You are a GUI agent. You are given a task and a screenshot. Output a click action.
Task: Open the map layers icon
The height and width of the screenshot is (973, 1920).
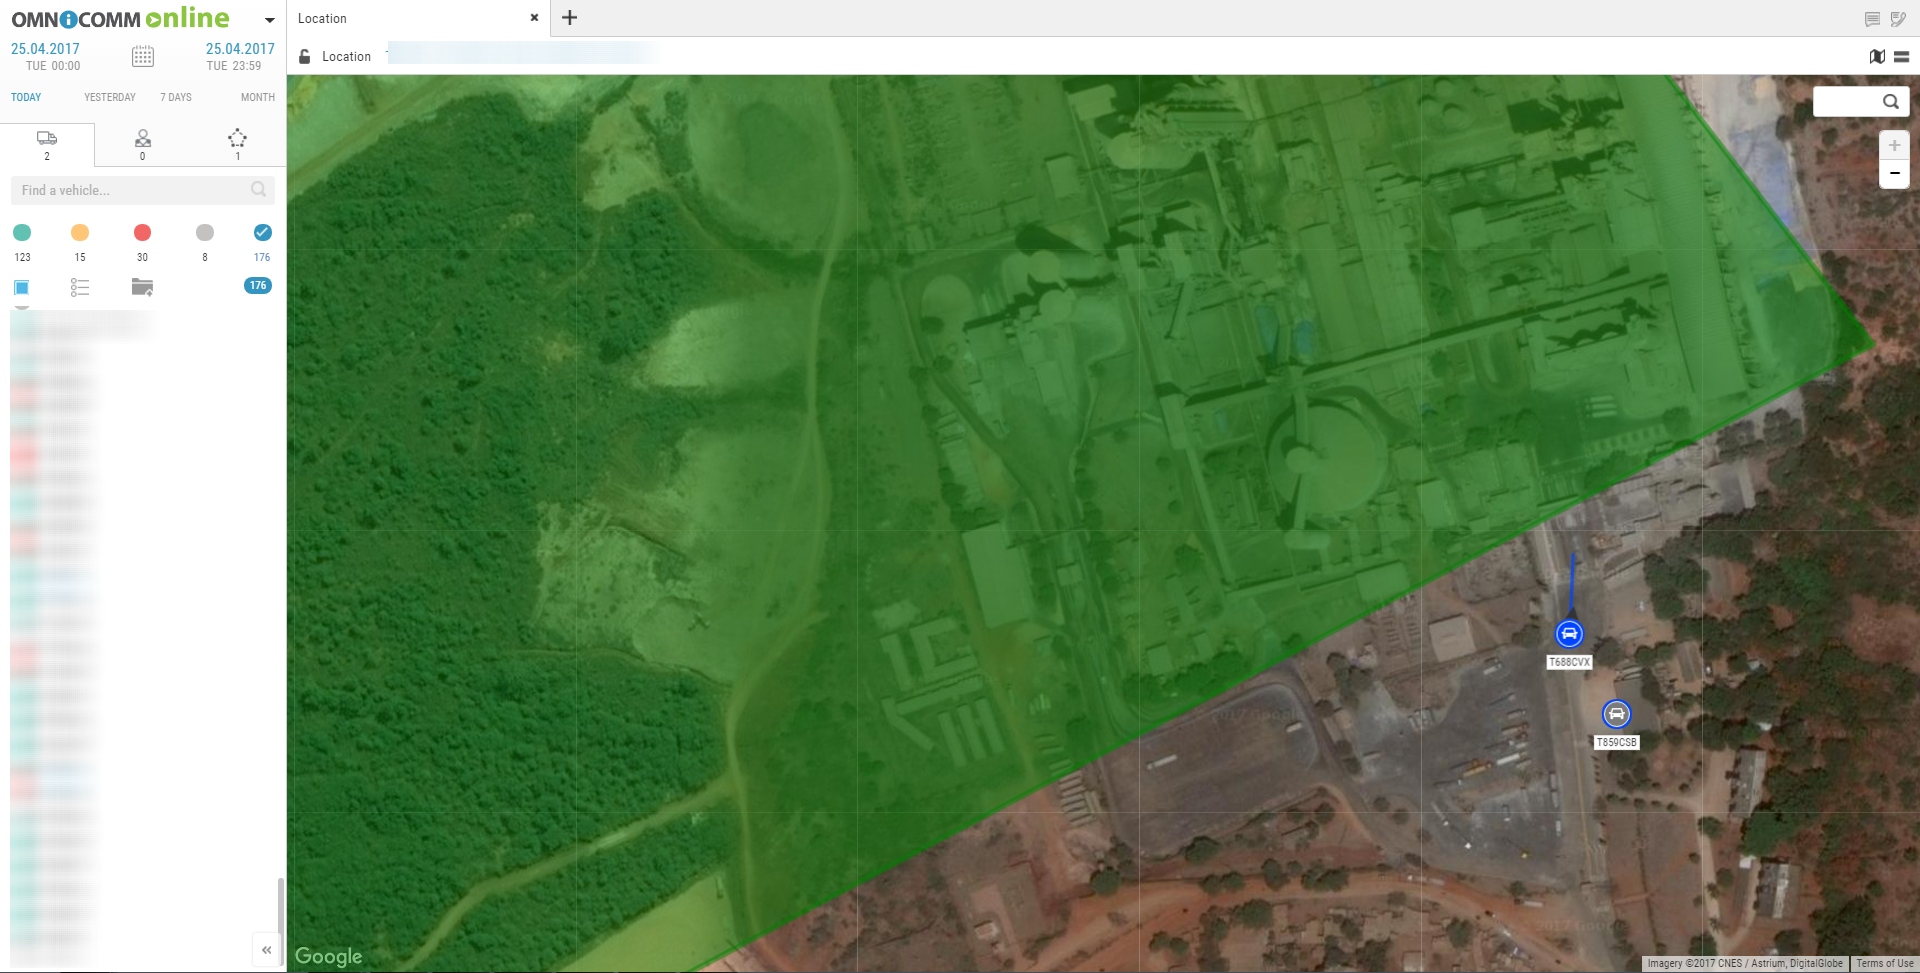1877,57
